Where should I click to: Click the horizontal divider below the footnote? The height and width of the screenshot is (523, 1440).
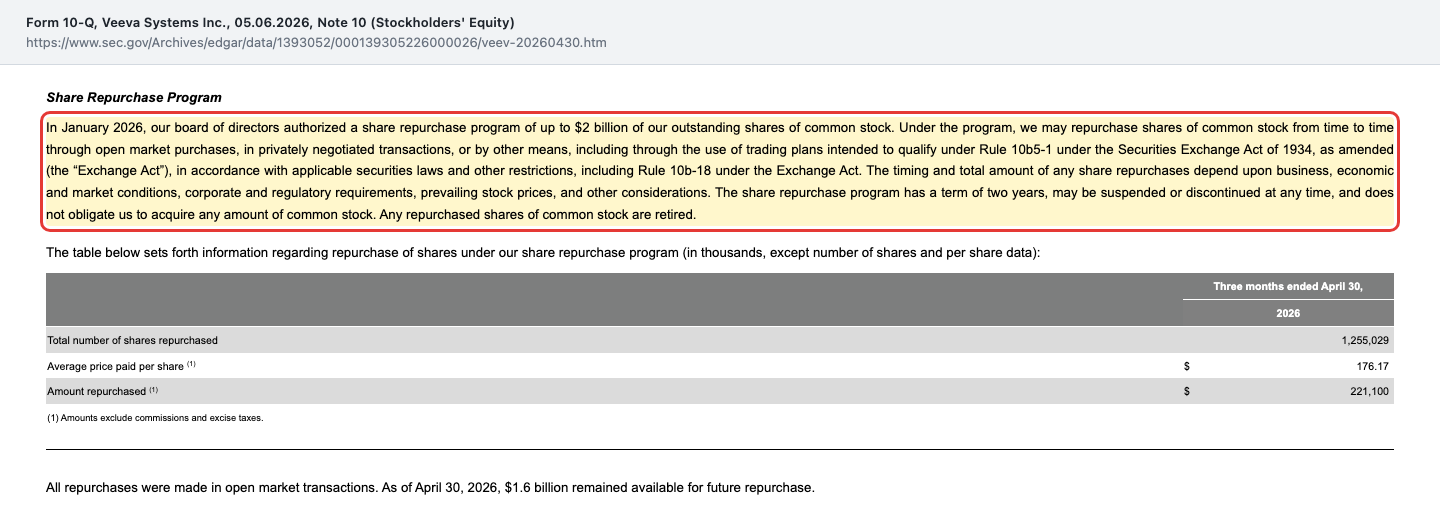pos(720,450)
